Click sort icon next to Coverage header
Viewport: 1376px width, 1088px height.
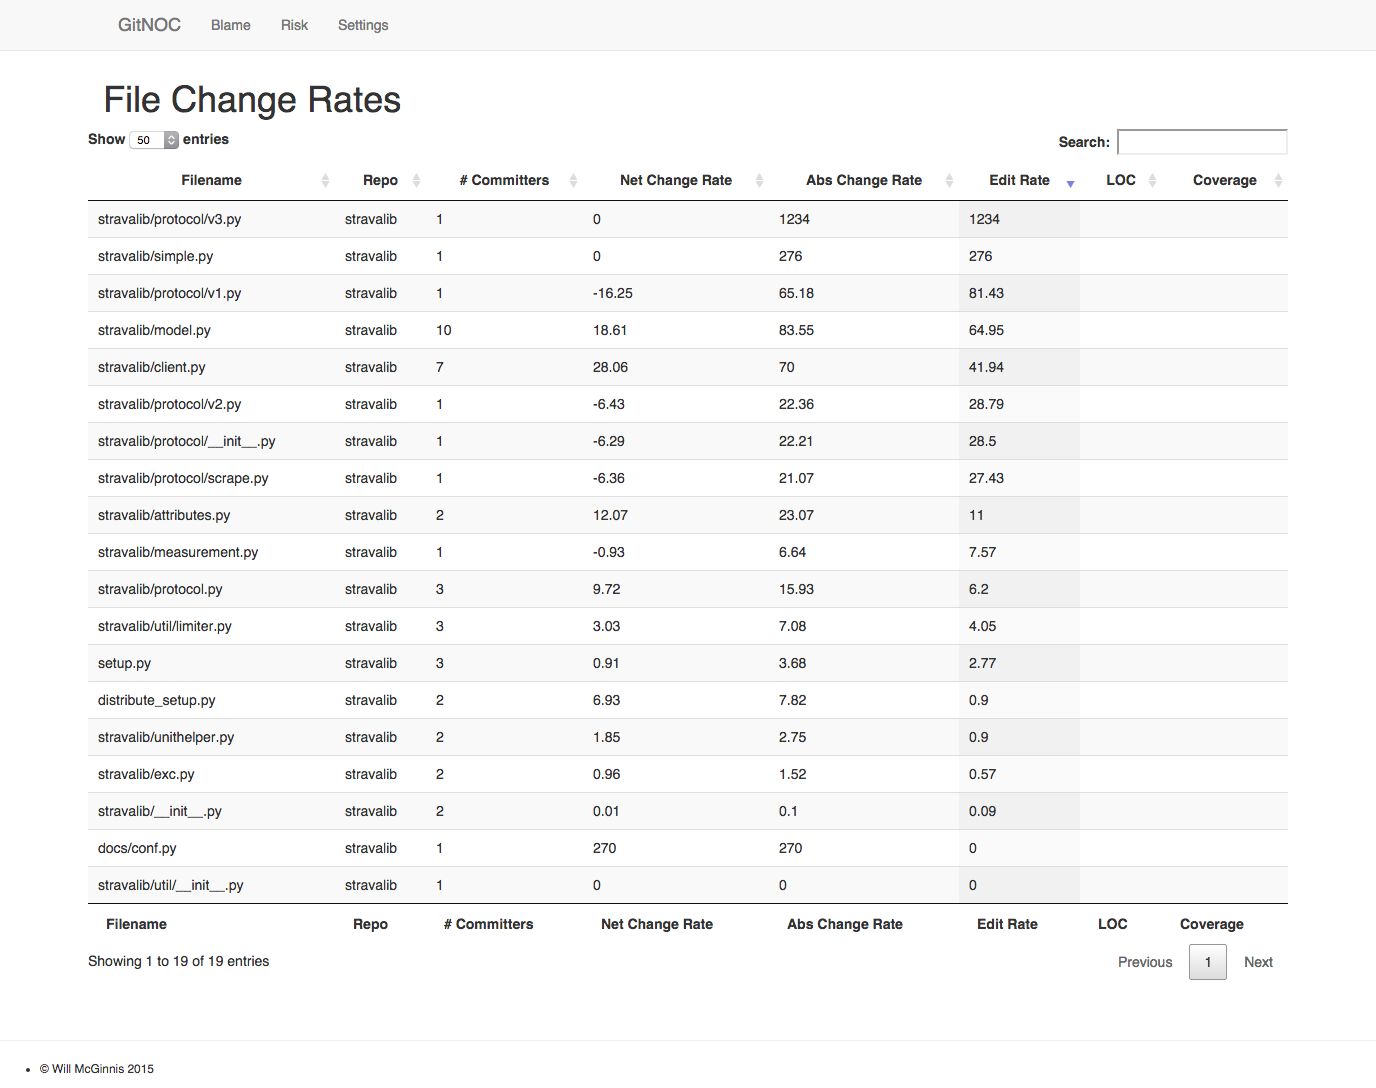1278,180
